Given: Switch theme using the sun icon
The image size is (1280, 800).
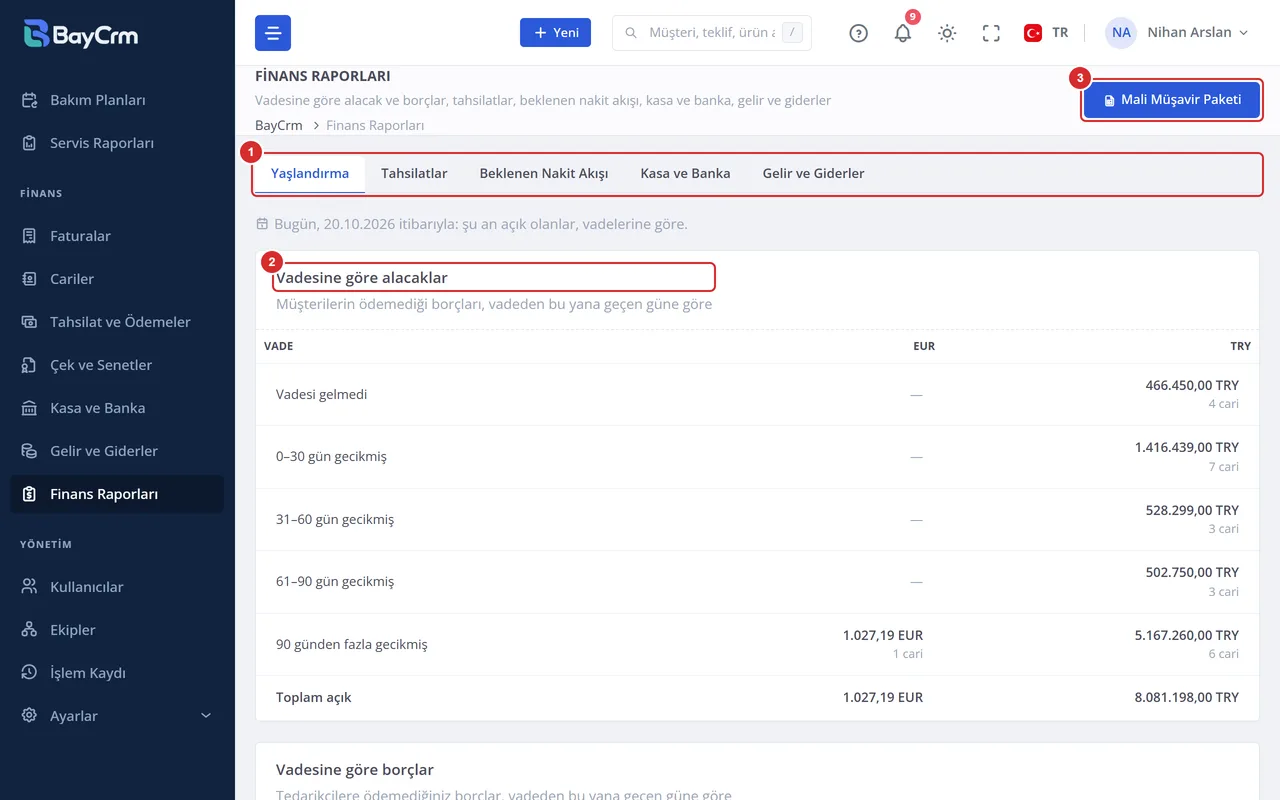Looking at the screenshot, I should pyautogui.click(x=947, y=33).
